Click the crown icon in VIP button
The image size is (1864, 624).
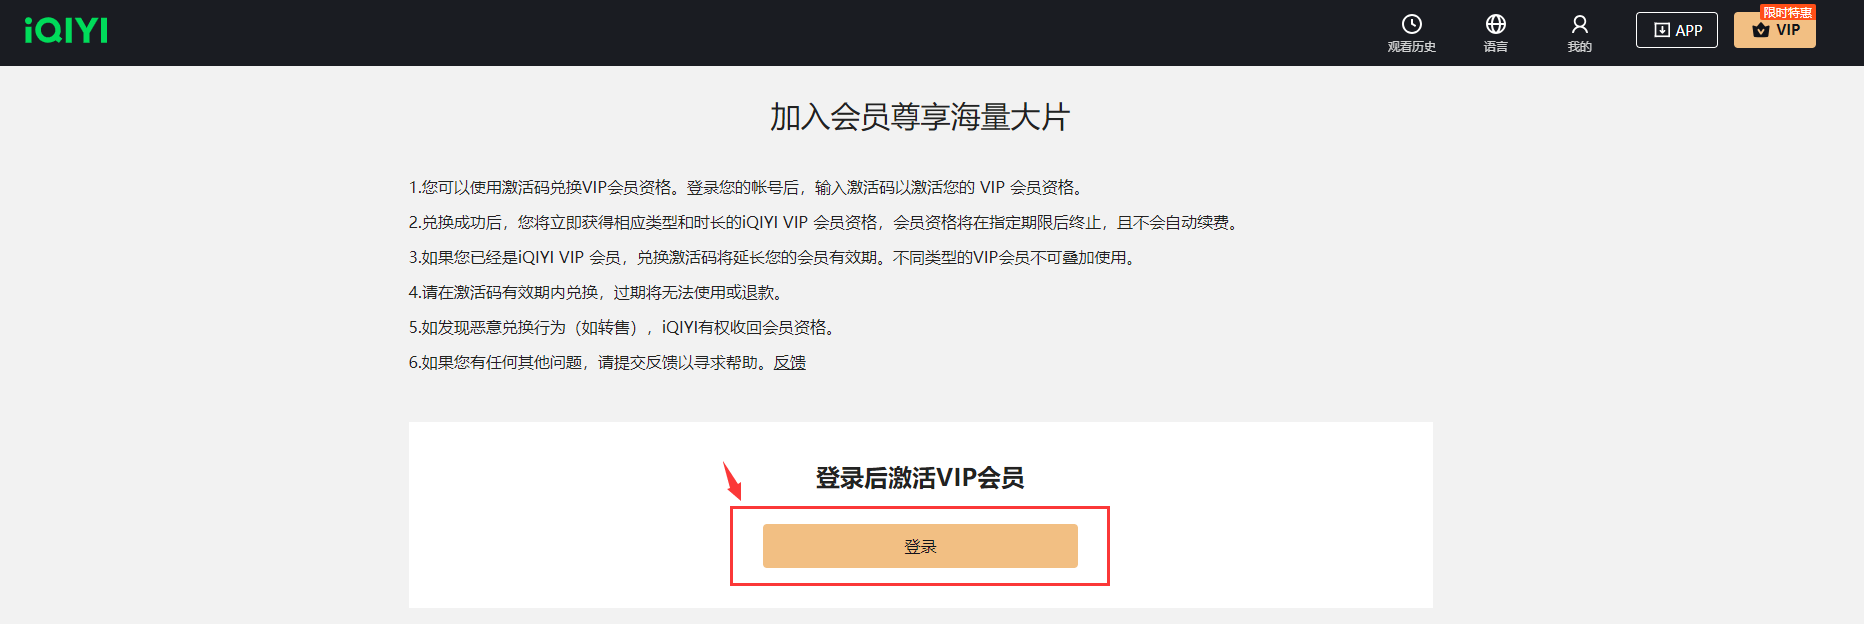click(1761, 30)
